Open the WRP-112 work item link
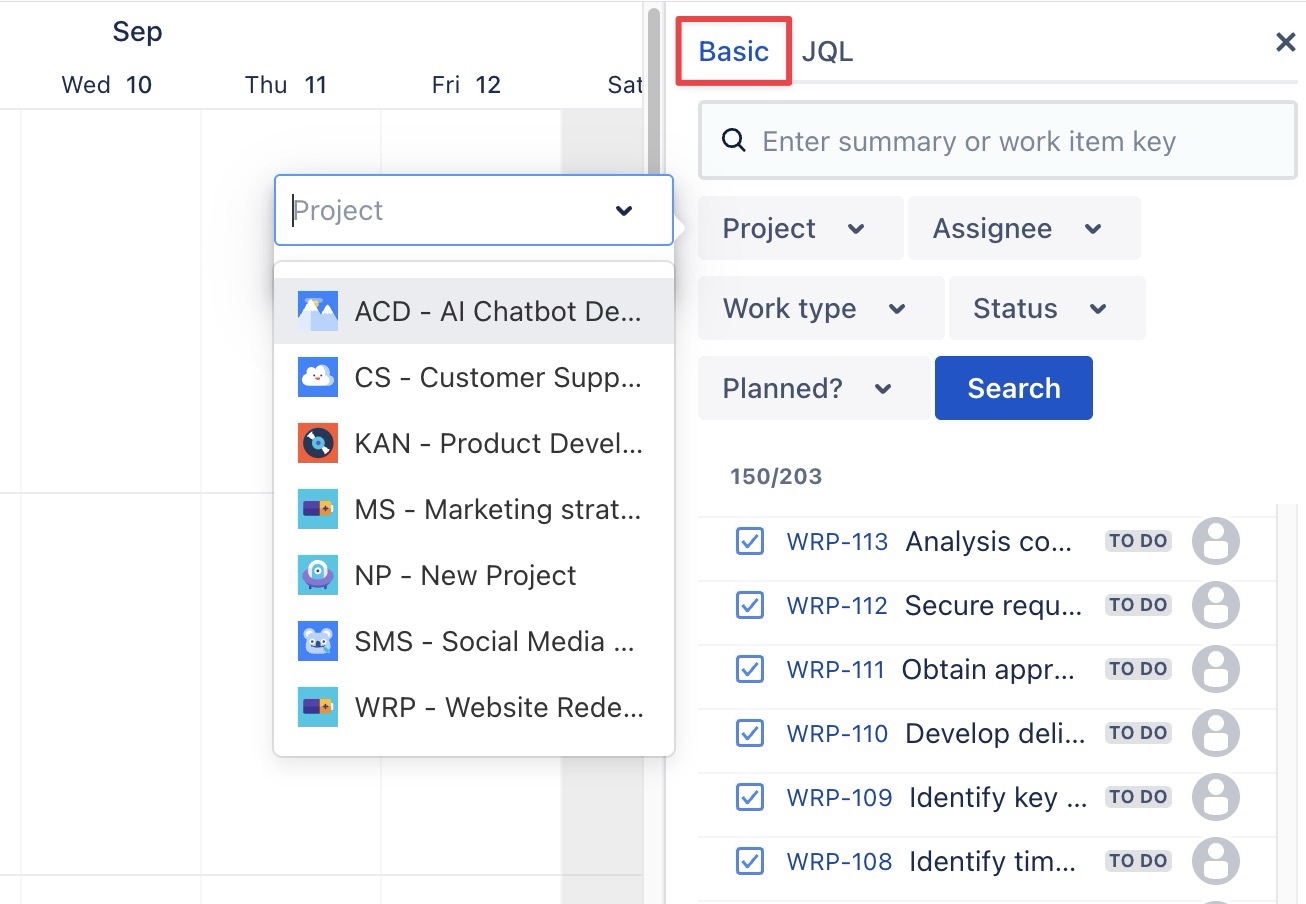This screenshot has height=904, width=1306. 837,606
